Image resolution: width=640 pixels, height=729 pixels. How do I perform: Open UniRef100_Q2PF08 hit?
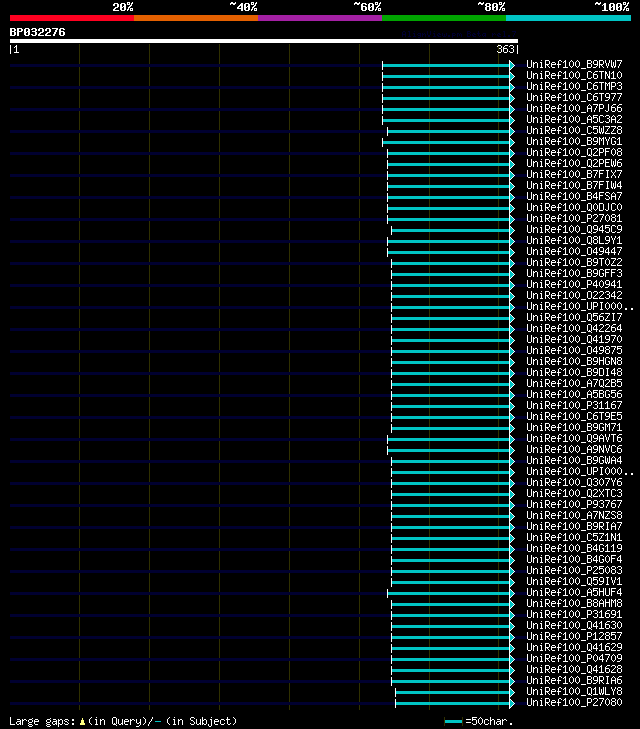tap(574, 152)
